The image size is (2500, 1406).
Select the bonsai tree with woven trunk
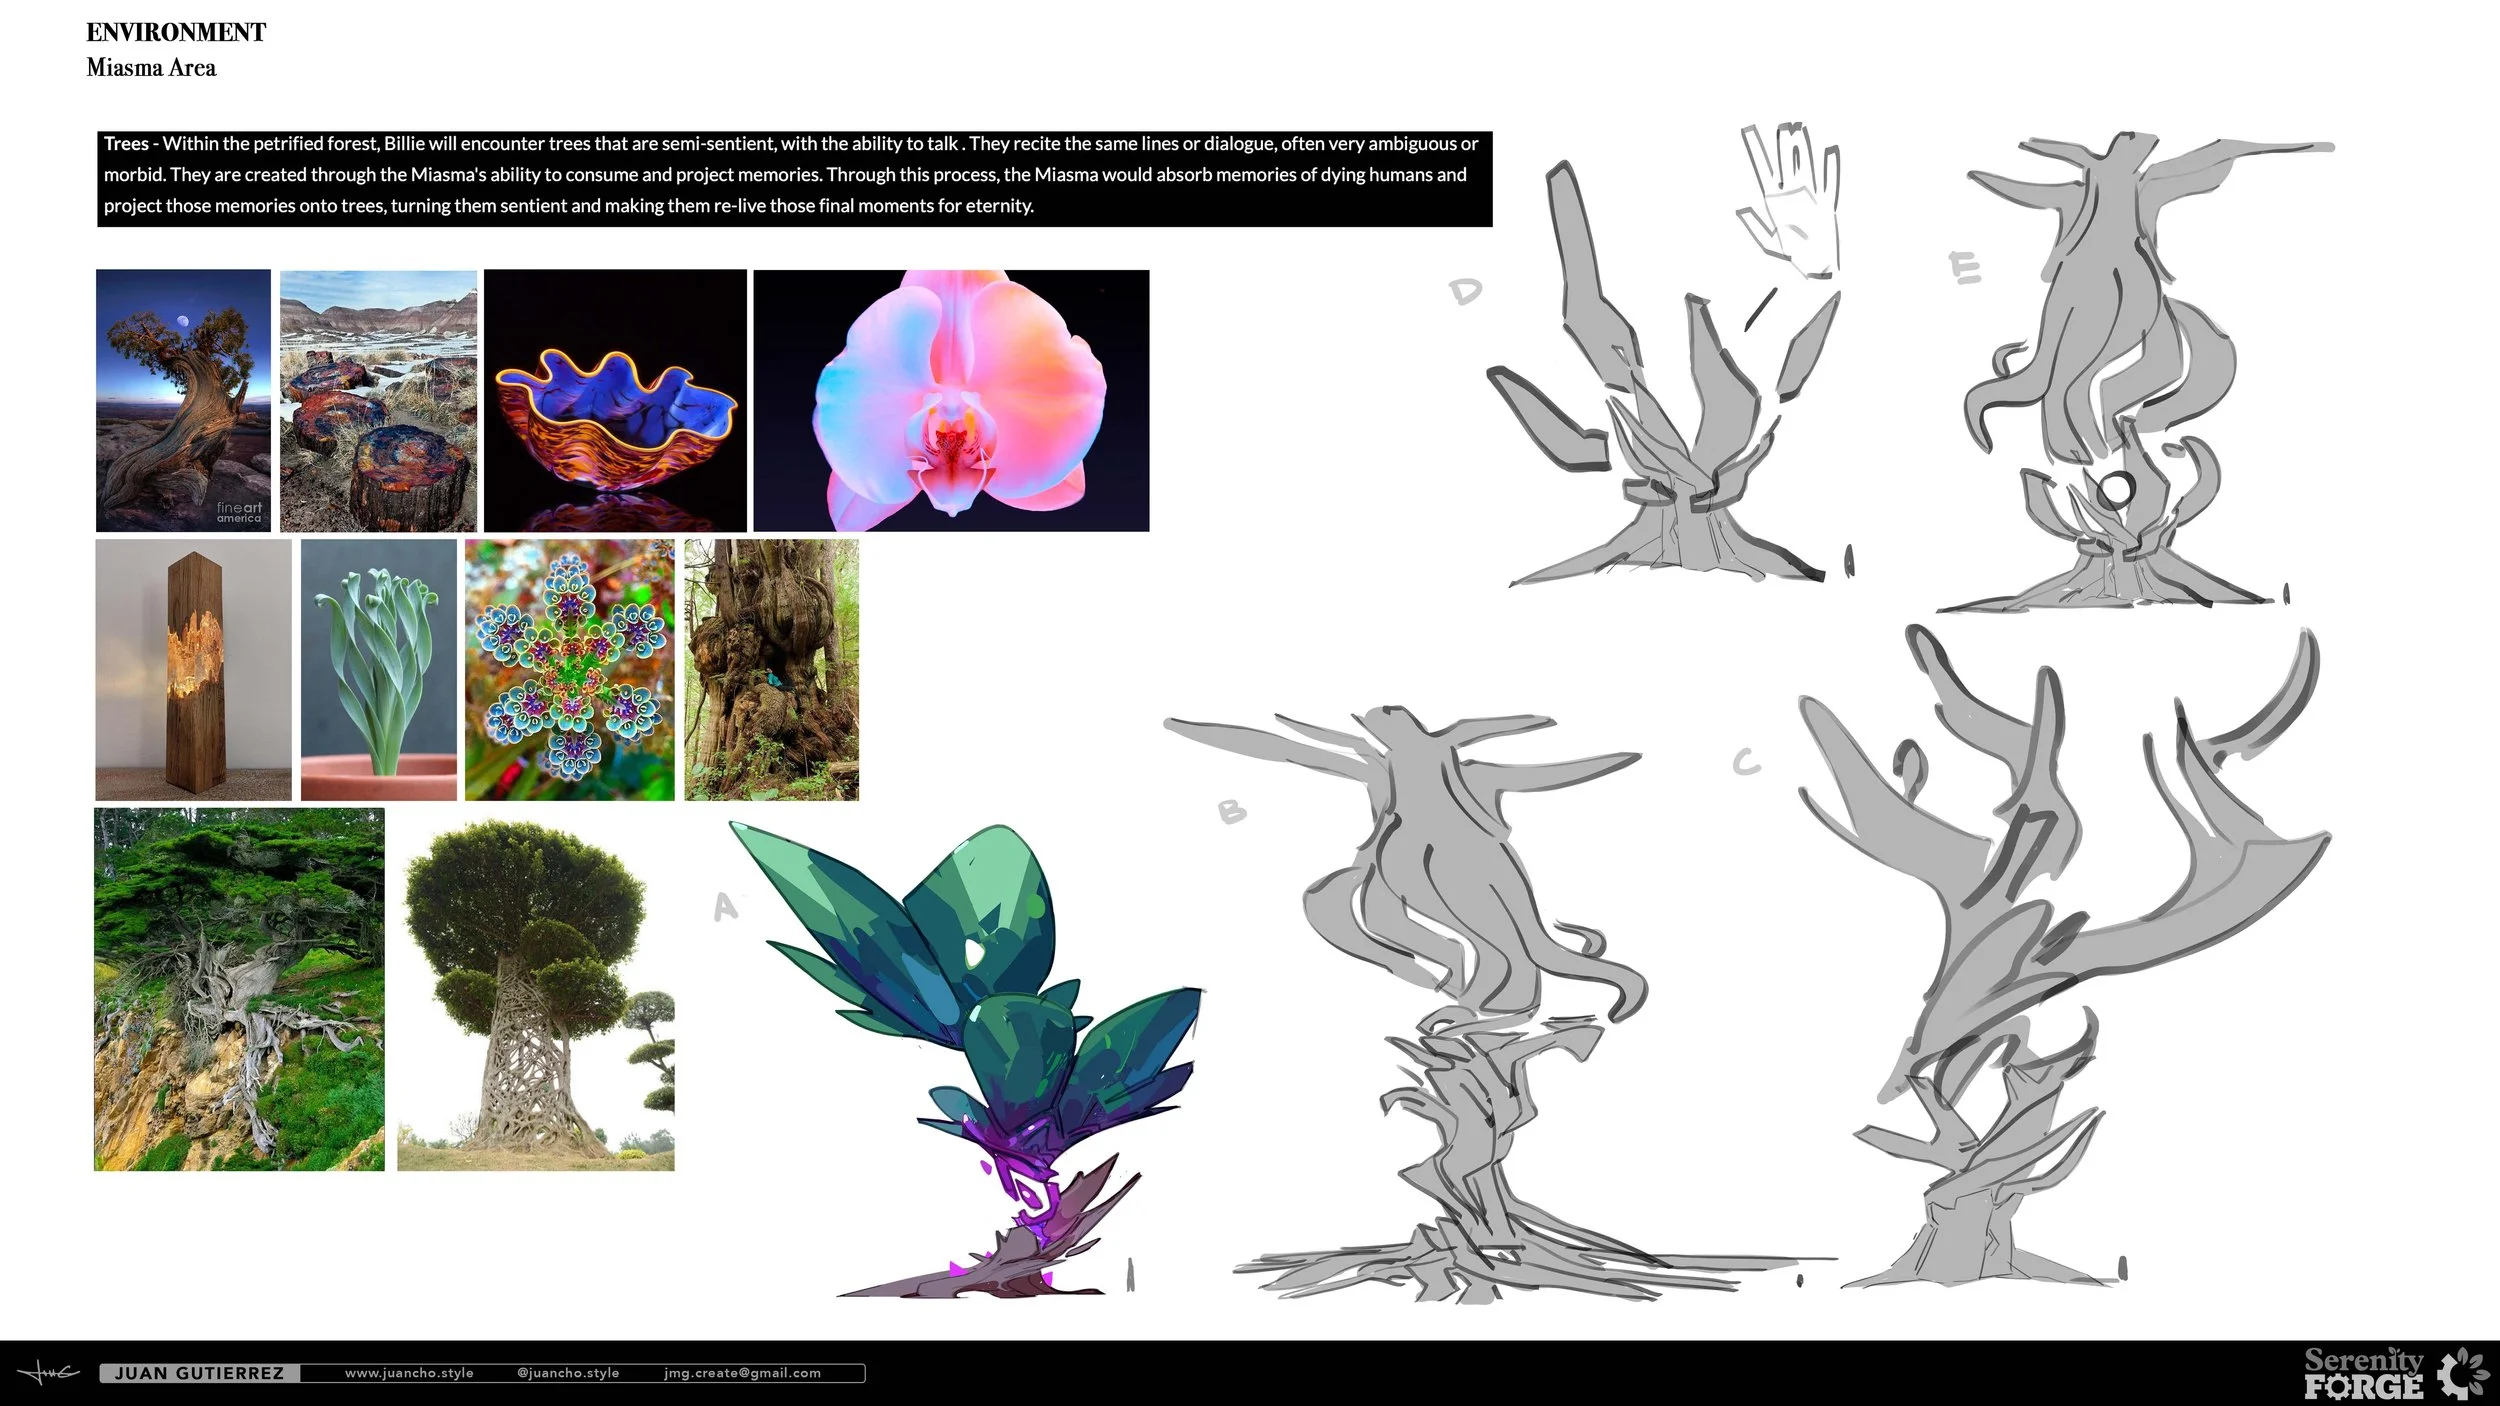tap(535, 989)
